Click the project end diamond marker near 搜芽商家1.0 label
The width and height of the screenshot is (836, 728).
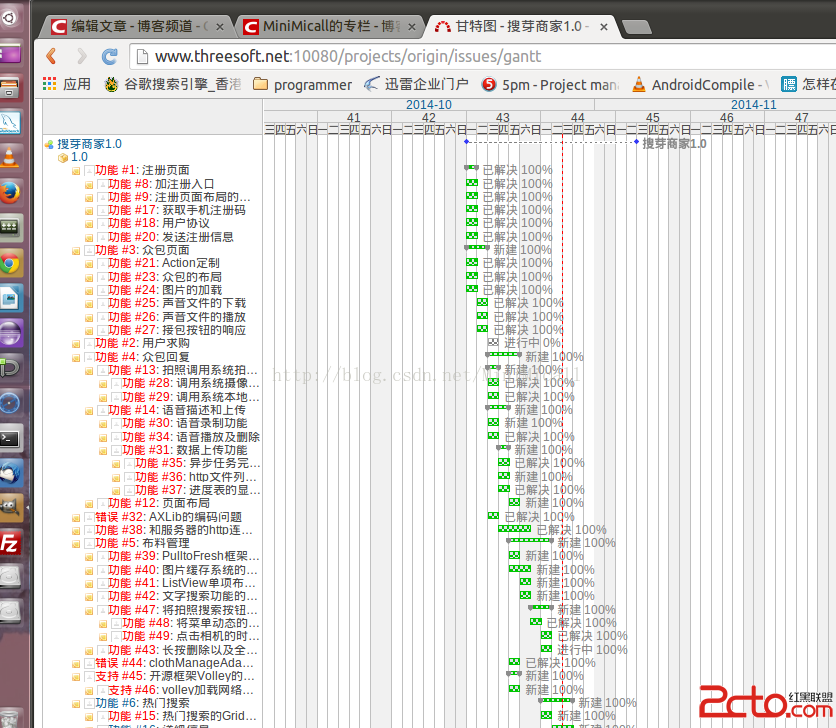point(636,142)
